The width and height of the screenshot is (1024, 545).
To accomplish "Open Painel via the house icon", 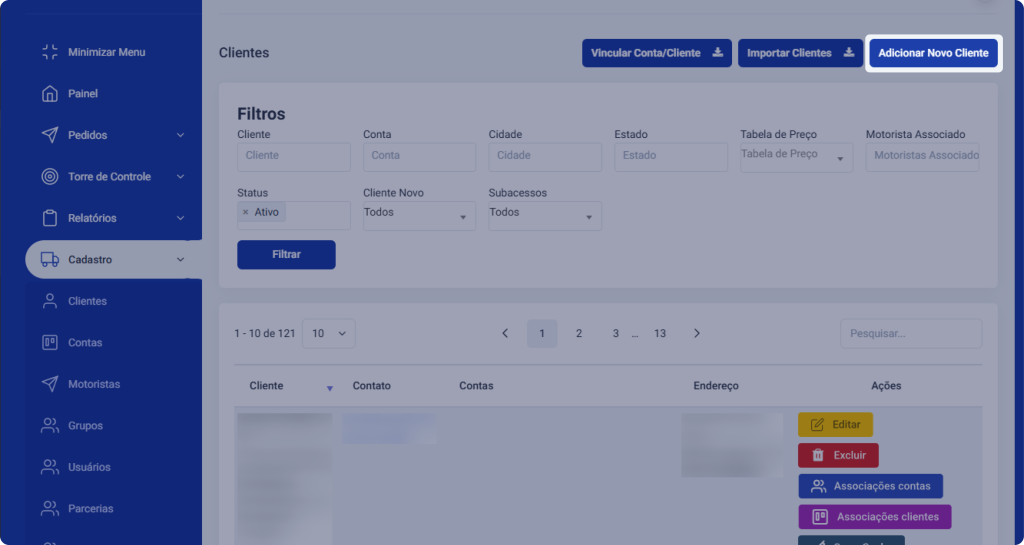I will pos(49,94).
